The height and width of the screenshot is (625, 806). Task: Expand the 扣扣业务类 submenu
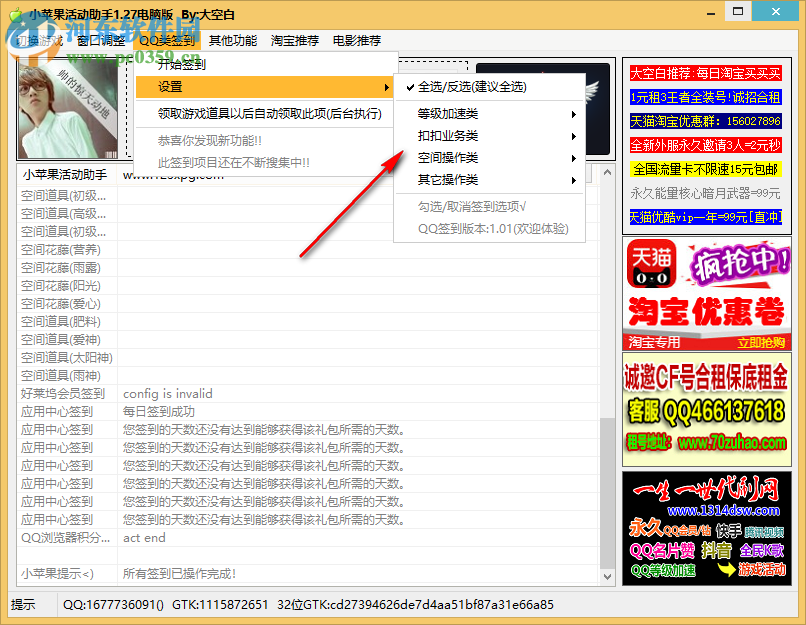[x=489, y=136]
